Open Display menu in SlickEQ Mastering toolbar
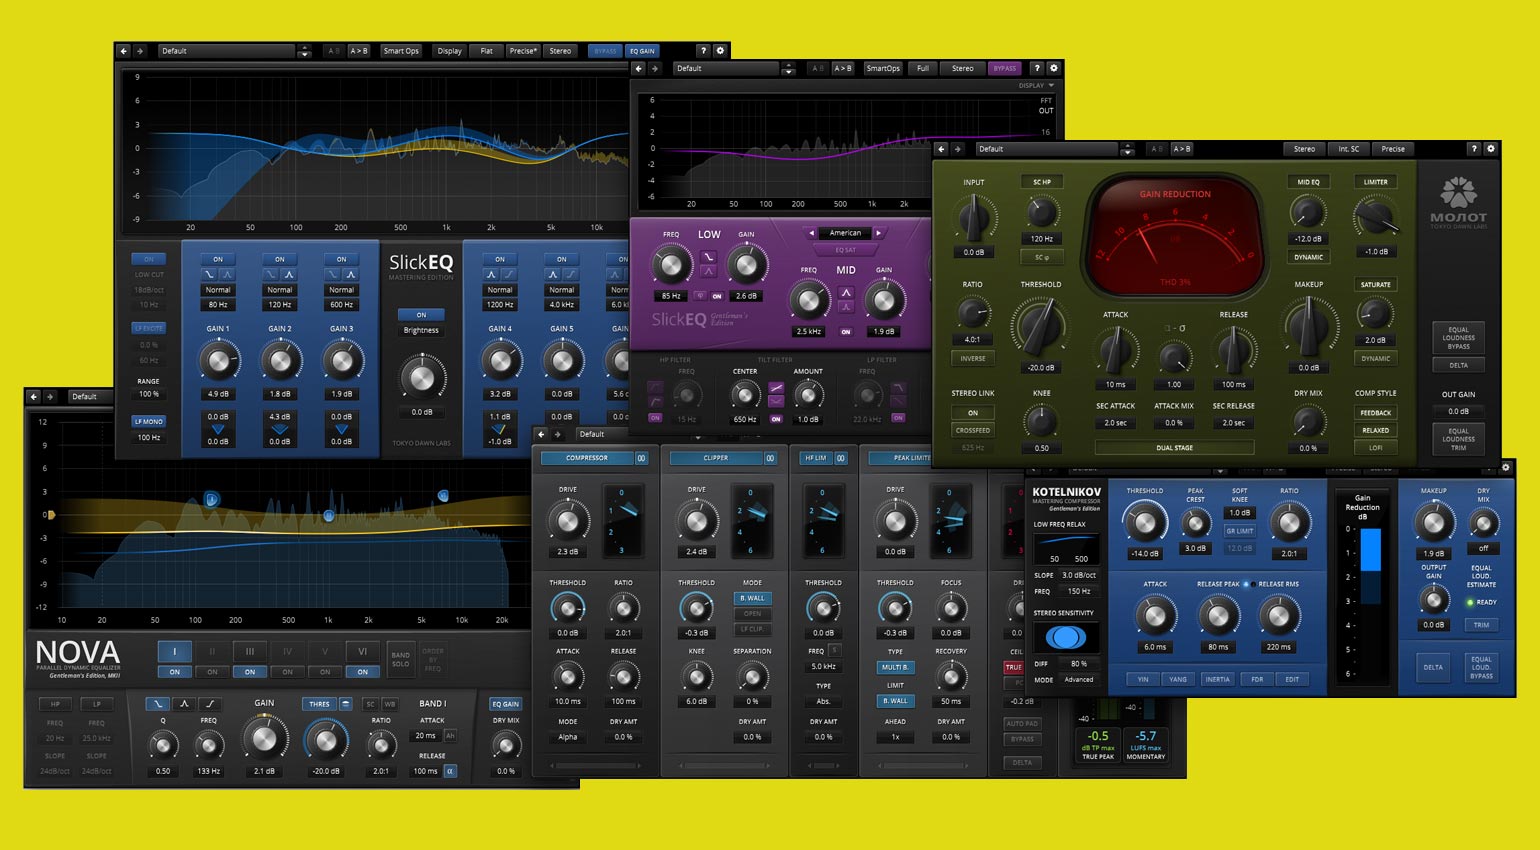The height and width of the screenshot is (850, 1540). [x=449, y=50]
